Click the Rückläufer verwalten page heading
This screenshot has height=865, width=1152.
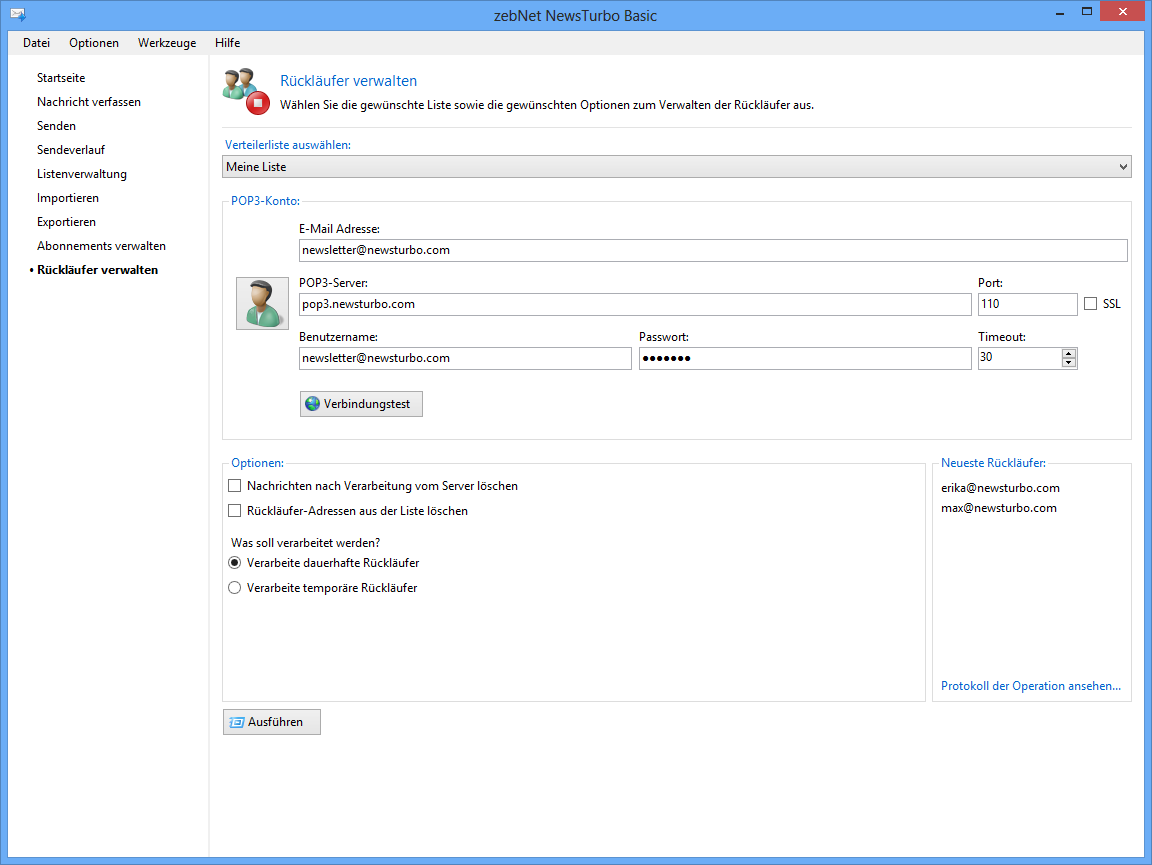point(348,81)
